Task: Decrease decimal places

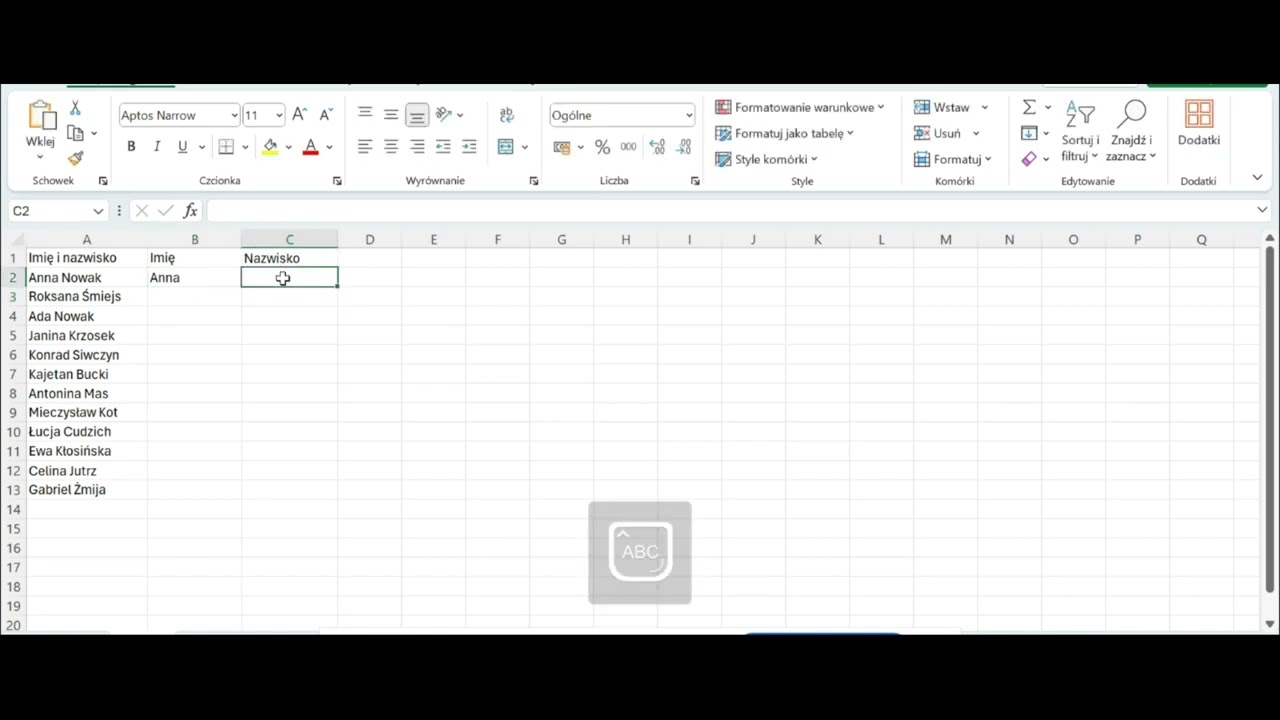Action: [684, 147]
